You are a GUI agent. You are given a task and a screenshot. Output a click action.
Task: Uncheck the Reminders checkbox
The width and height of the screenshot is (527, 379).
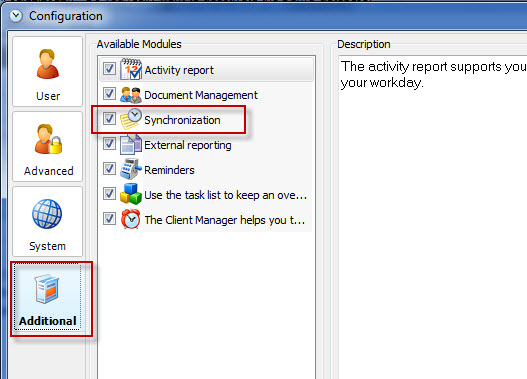tap(109, 169)
